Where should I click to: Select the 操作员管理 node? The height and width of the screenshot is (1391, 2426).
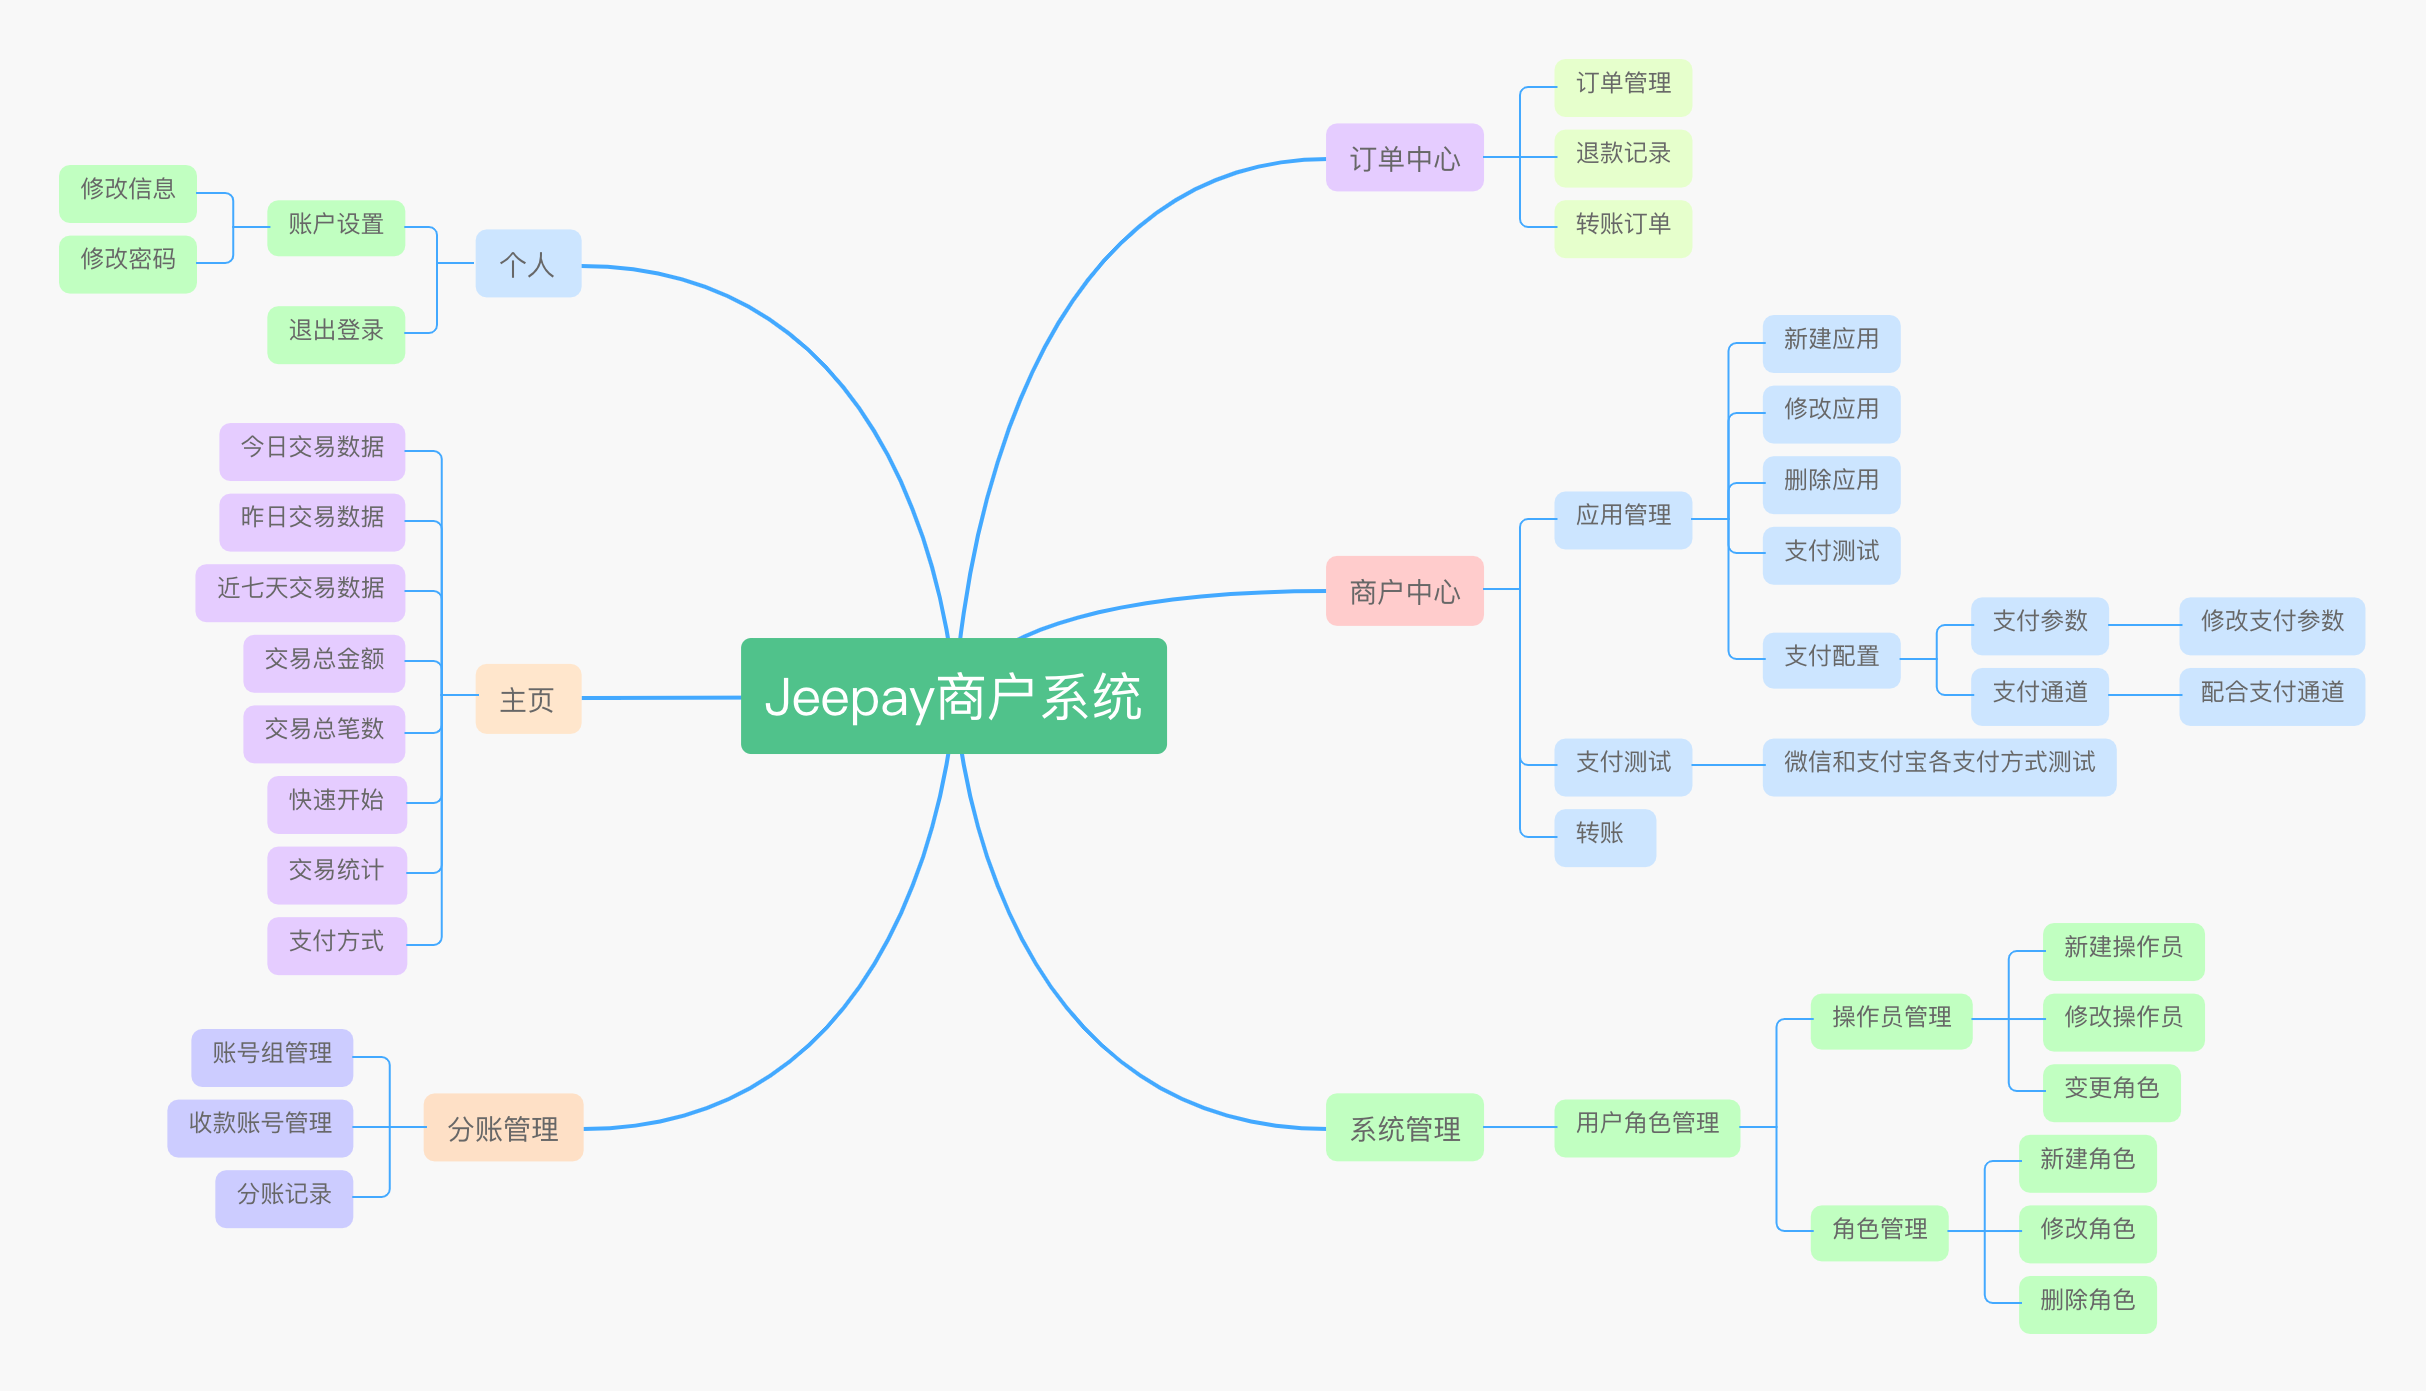tap(1890, 1019)
